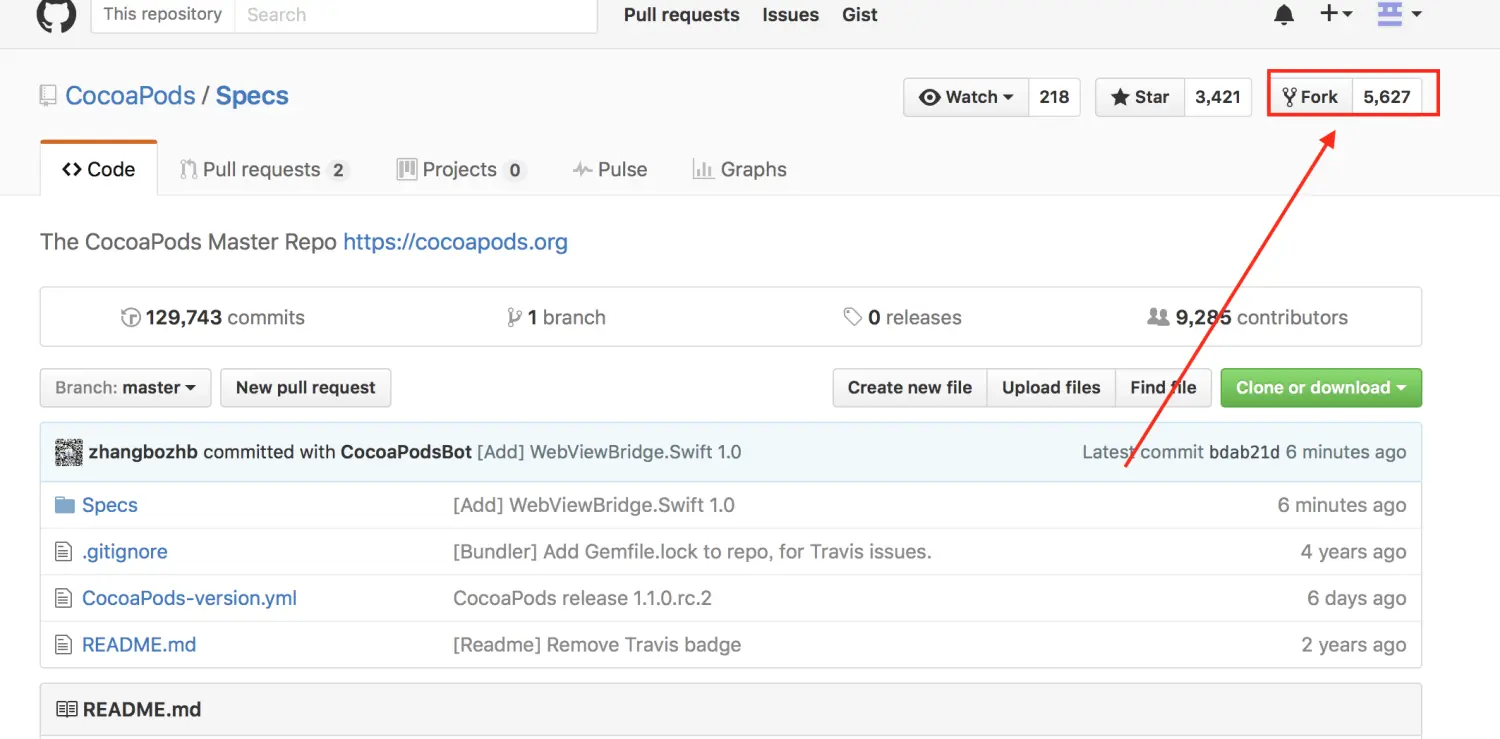Screen dimensions: 1500x739
Task: Click the Upload files button
Action: point(1051,388)
